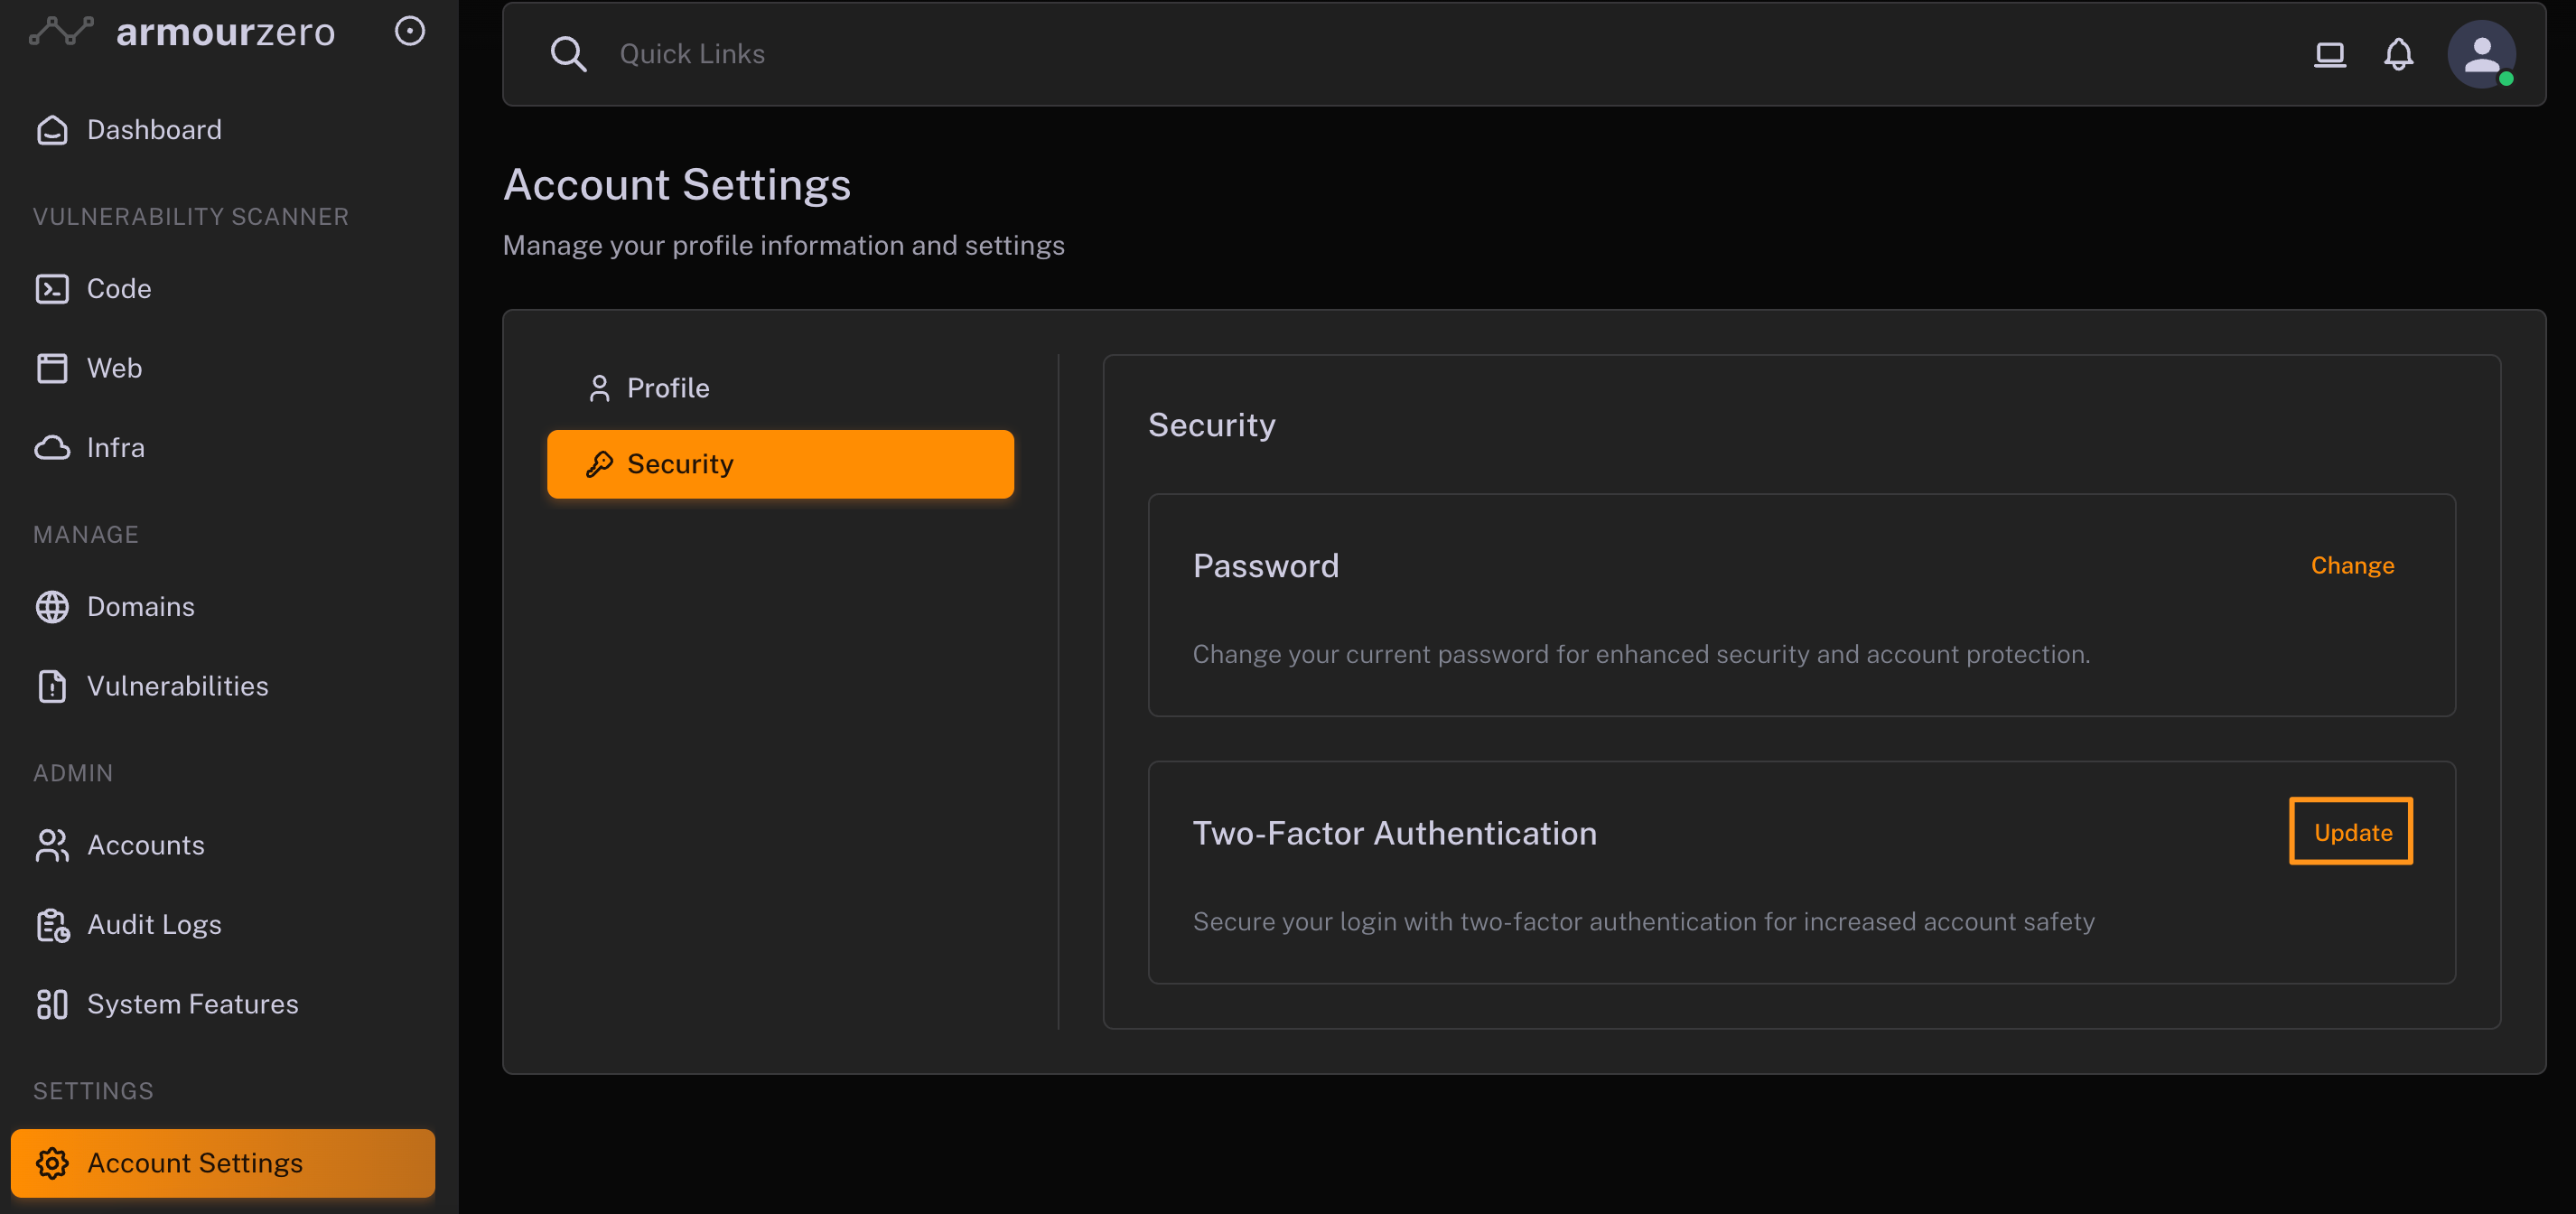This screenshot has height=1214, width=2576.
Task: Open the Web scanner page
Action: click(114, 368)
